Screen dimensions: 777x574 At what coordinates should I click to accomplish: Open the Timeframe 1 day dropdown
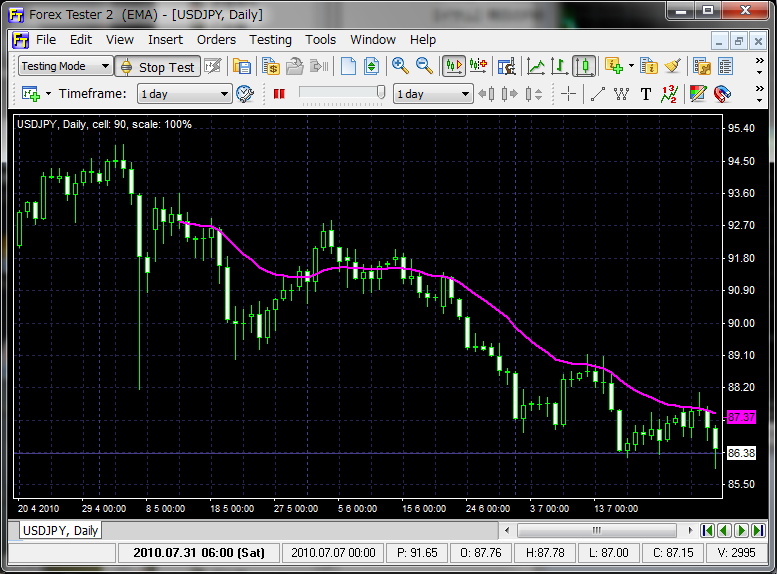coord(184,94)
